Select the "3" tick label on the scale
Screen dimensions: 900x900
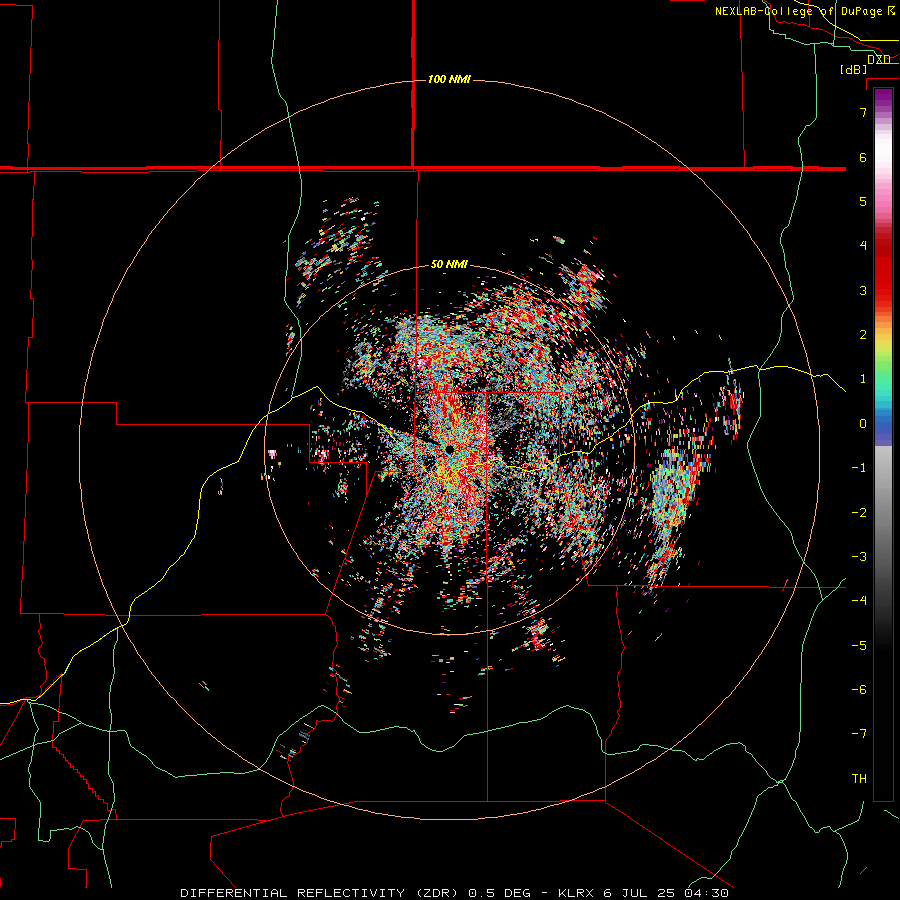(x=863, y=290)
